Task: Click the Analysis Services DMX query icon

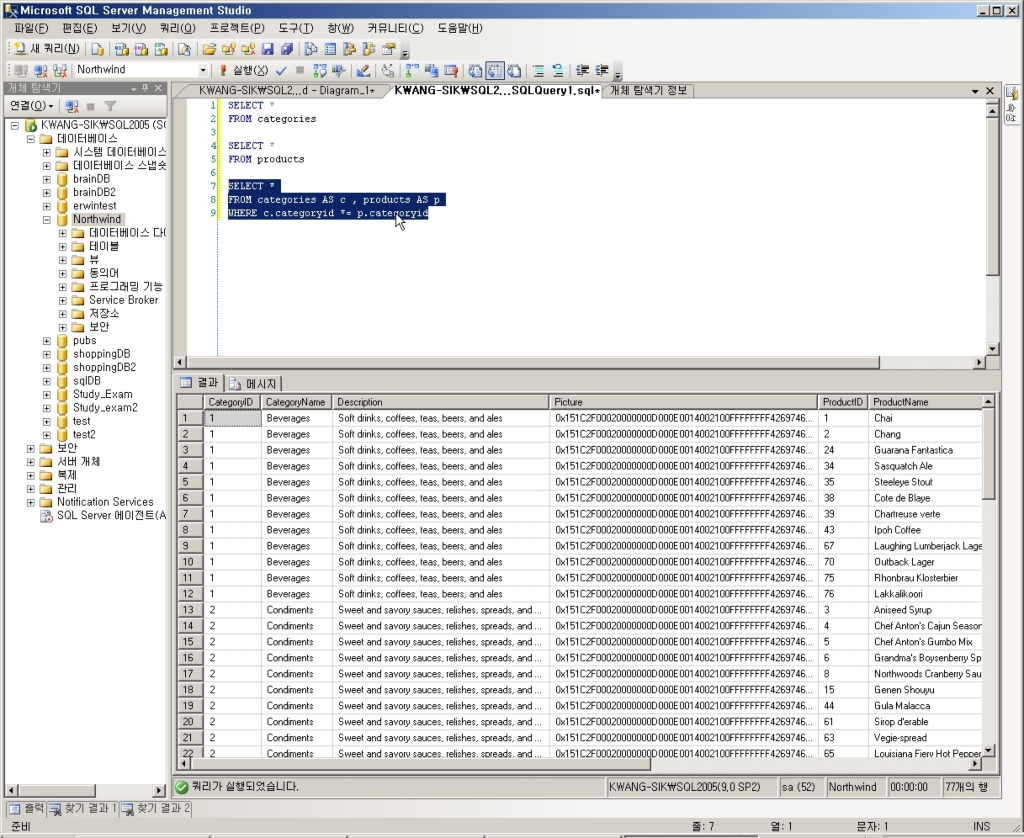Action: coord(141,49)
